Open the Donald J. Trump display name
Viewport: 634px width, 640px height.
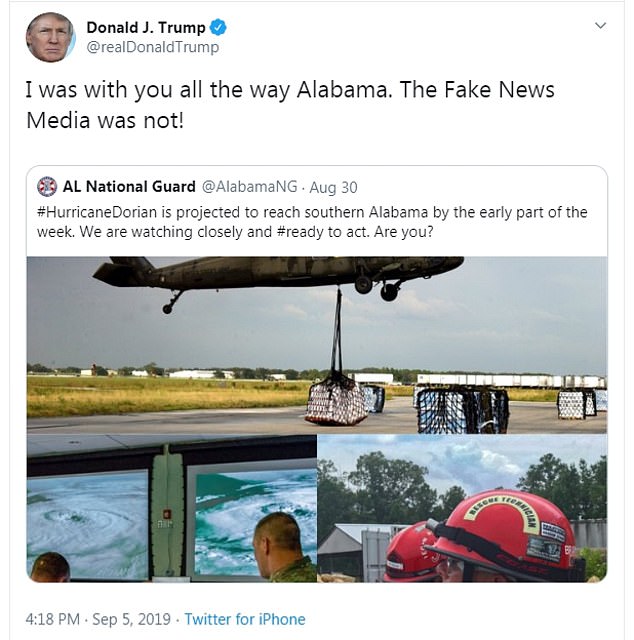146,28
